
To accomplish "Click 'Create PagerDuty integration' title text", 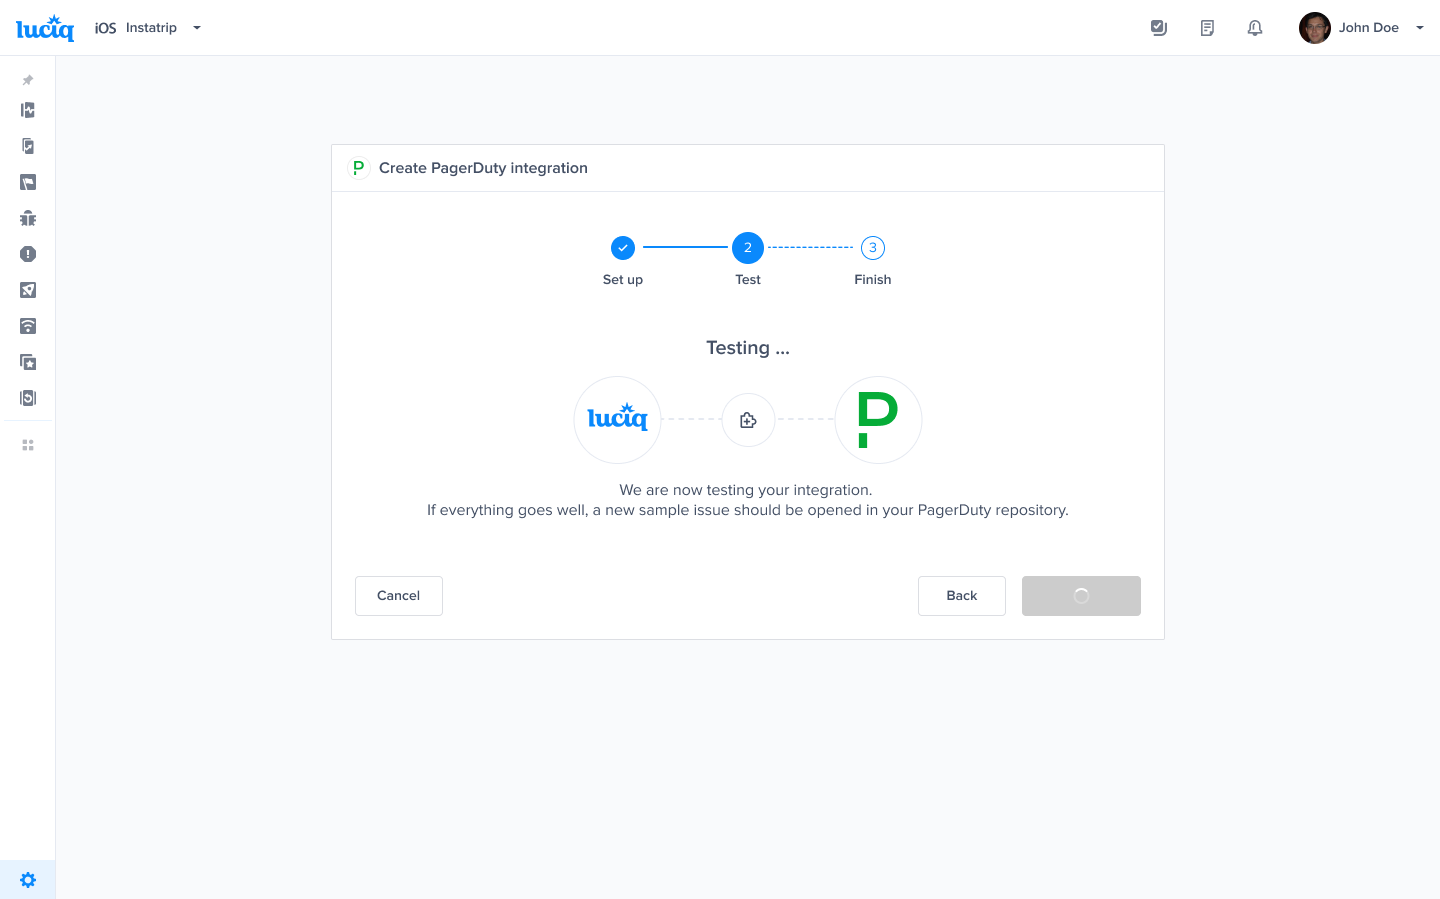I will (483, 168).
